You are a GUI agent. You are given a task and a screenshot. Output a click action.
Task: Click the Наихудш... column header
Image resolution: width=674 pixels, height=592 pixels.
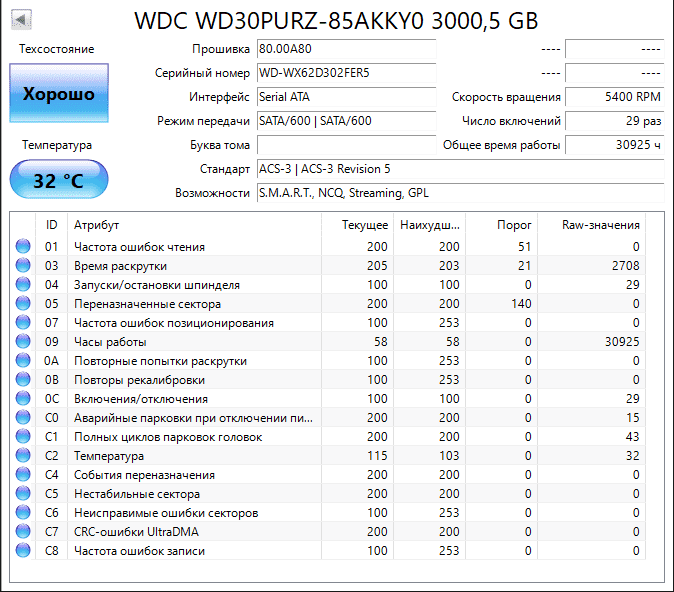(429, 225)
